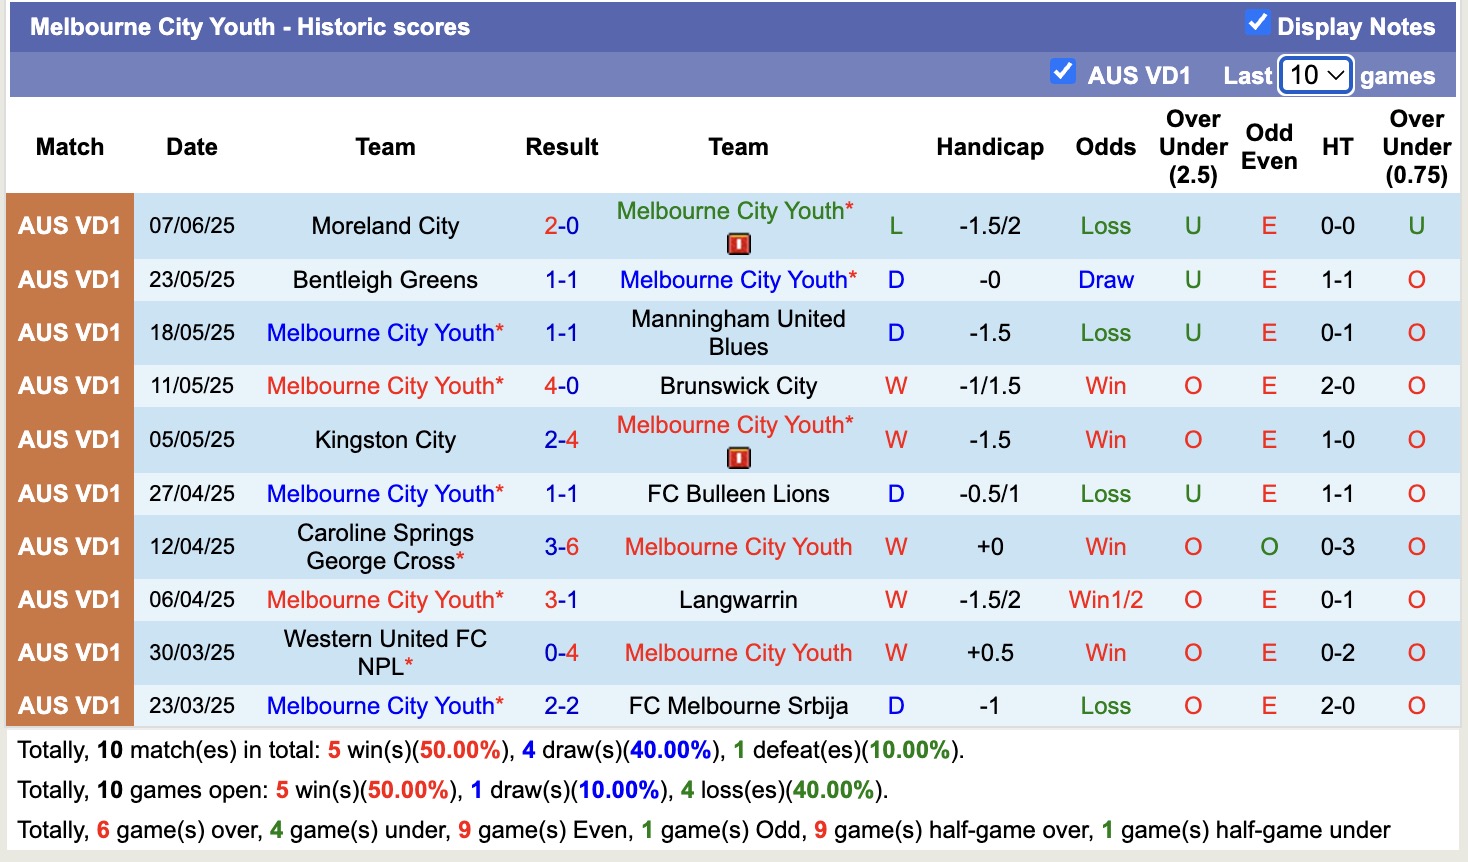Image resolution: width=1468 pixels, height=862 pixels.
Task: Select Caroline Springs George Cross
Action: coord(385,547)
